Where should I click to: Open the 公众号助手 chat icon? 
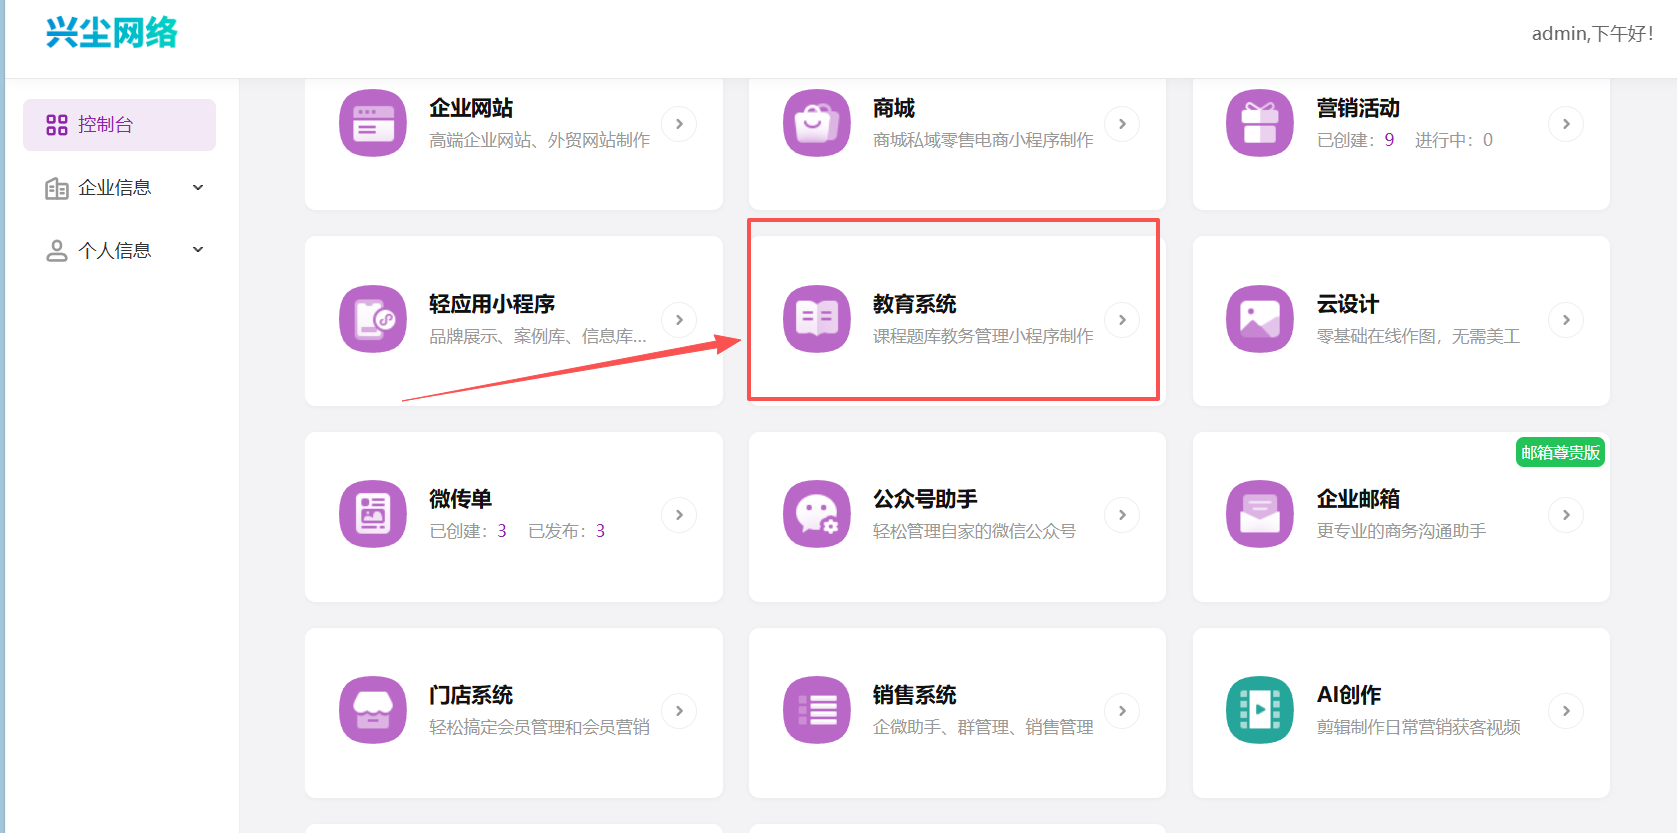(x=817, y=515)
